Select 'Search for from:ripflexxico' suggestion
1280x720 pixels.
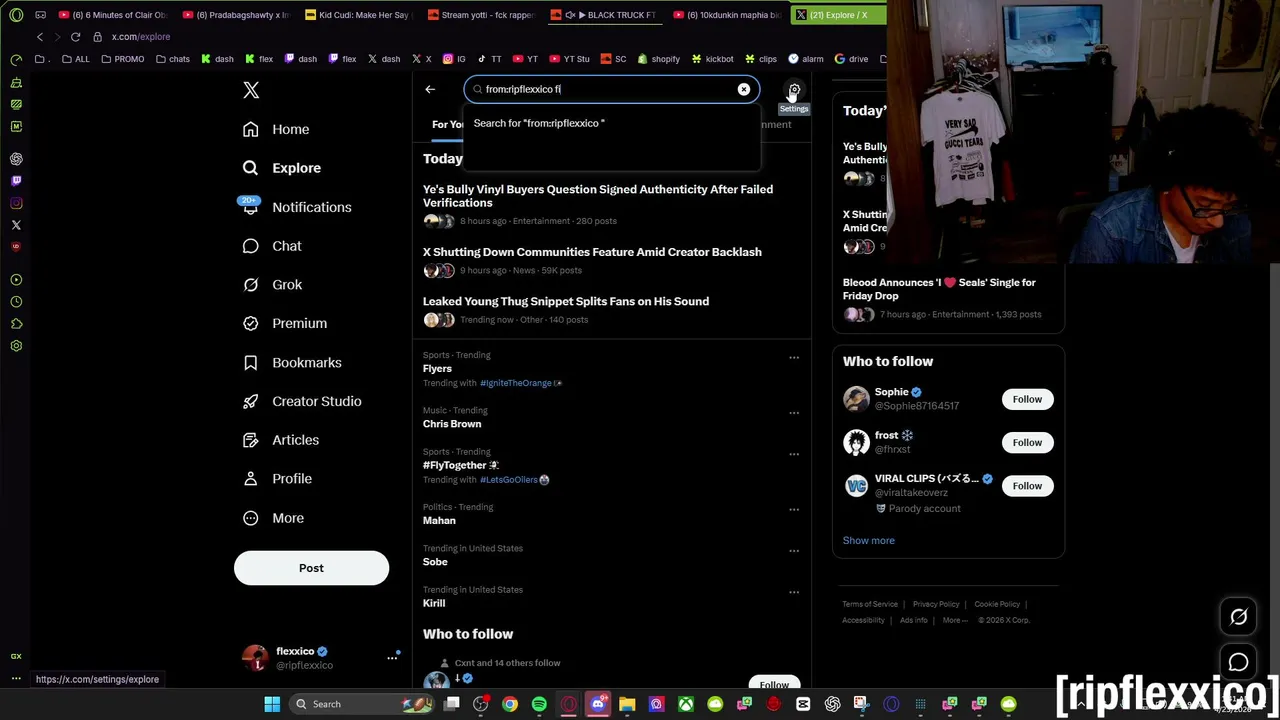point(611,123)
